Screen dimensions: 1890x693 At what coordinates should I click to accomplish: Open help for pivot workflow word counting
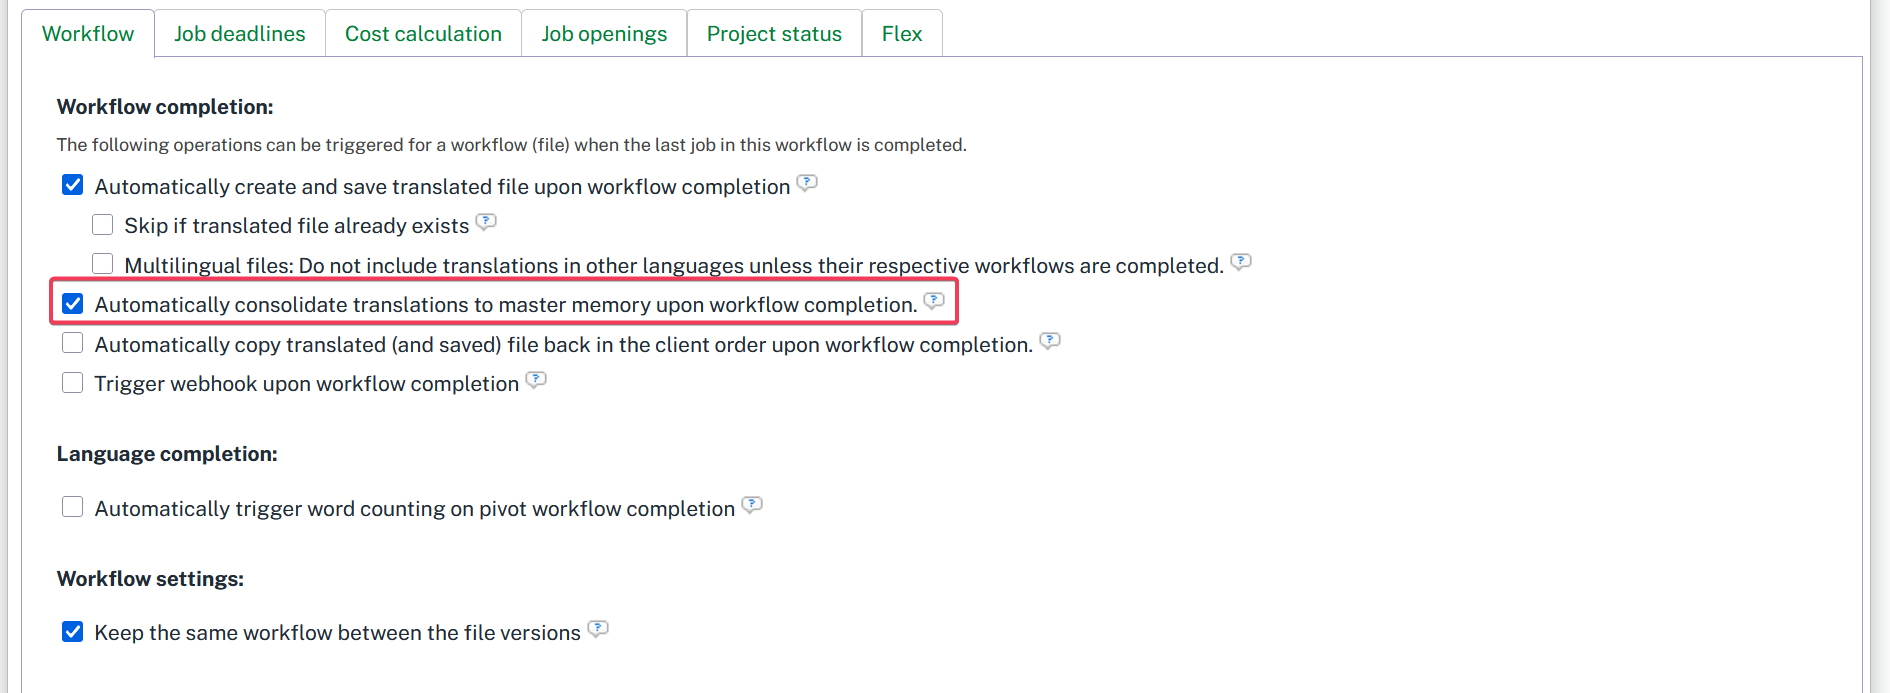point(752,505)
